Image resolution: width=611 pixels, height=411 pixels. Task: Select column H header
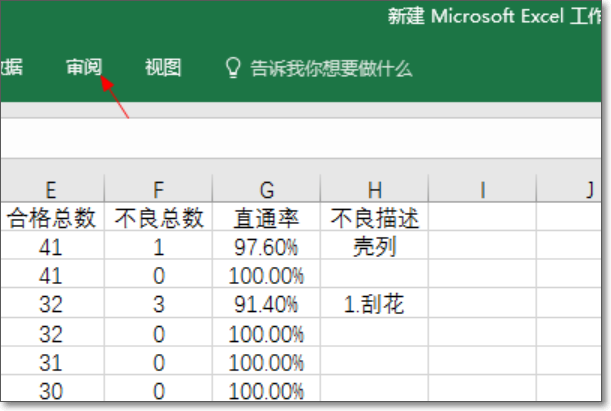tap(374, 189)
